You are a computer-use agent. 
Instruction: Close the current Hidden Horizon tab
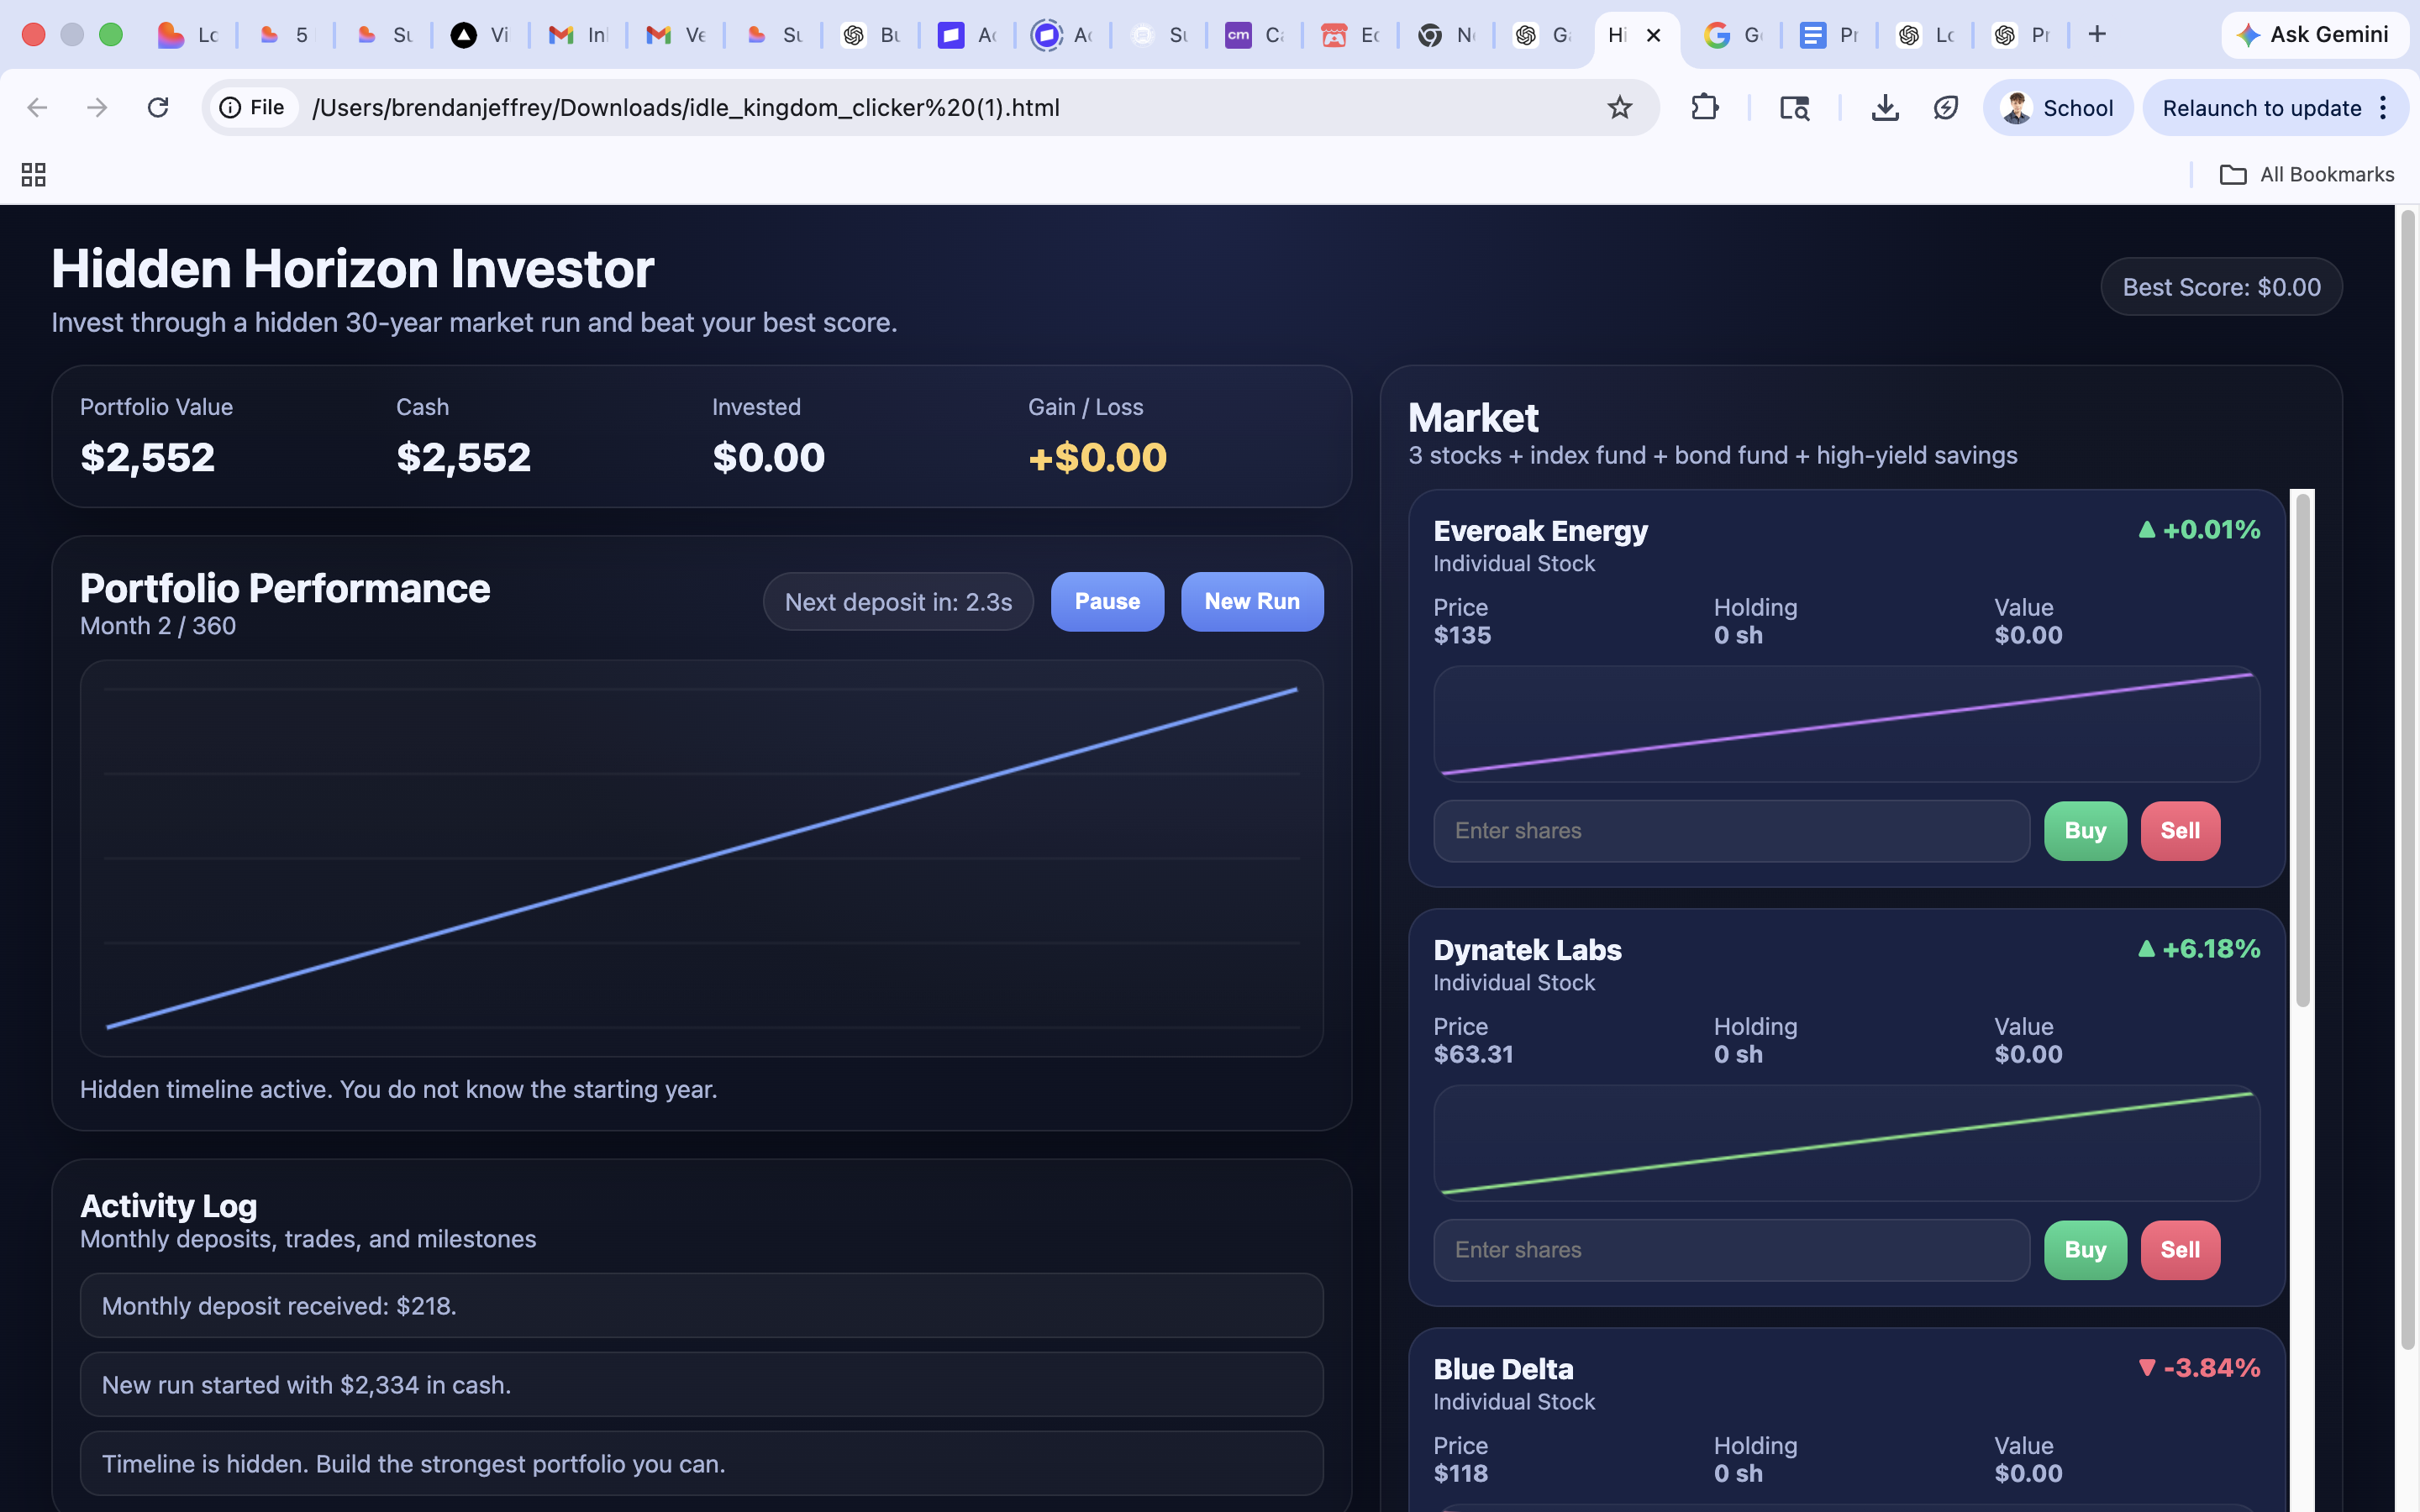pos(1654,35)
